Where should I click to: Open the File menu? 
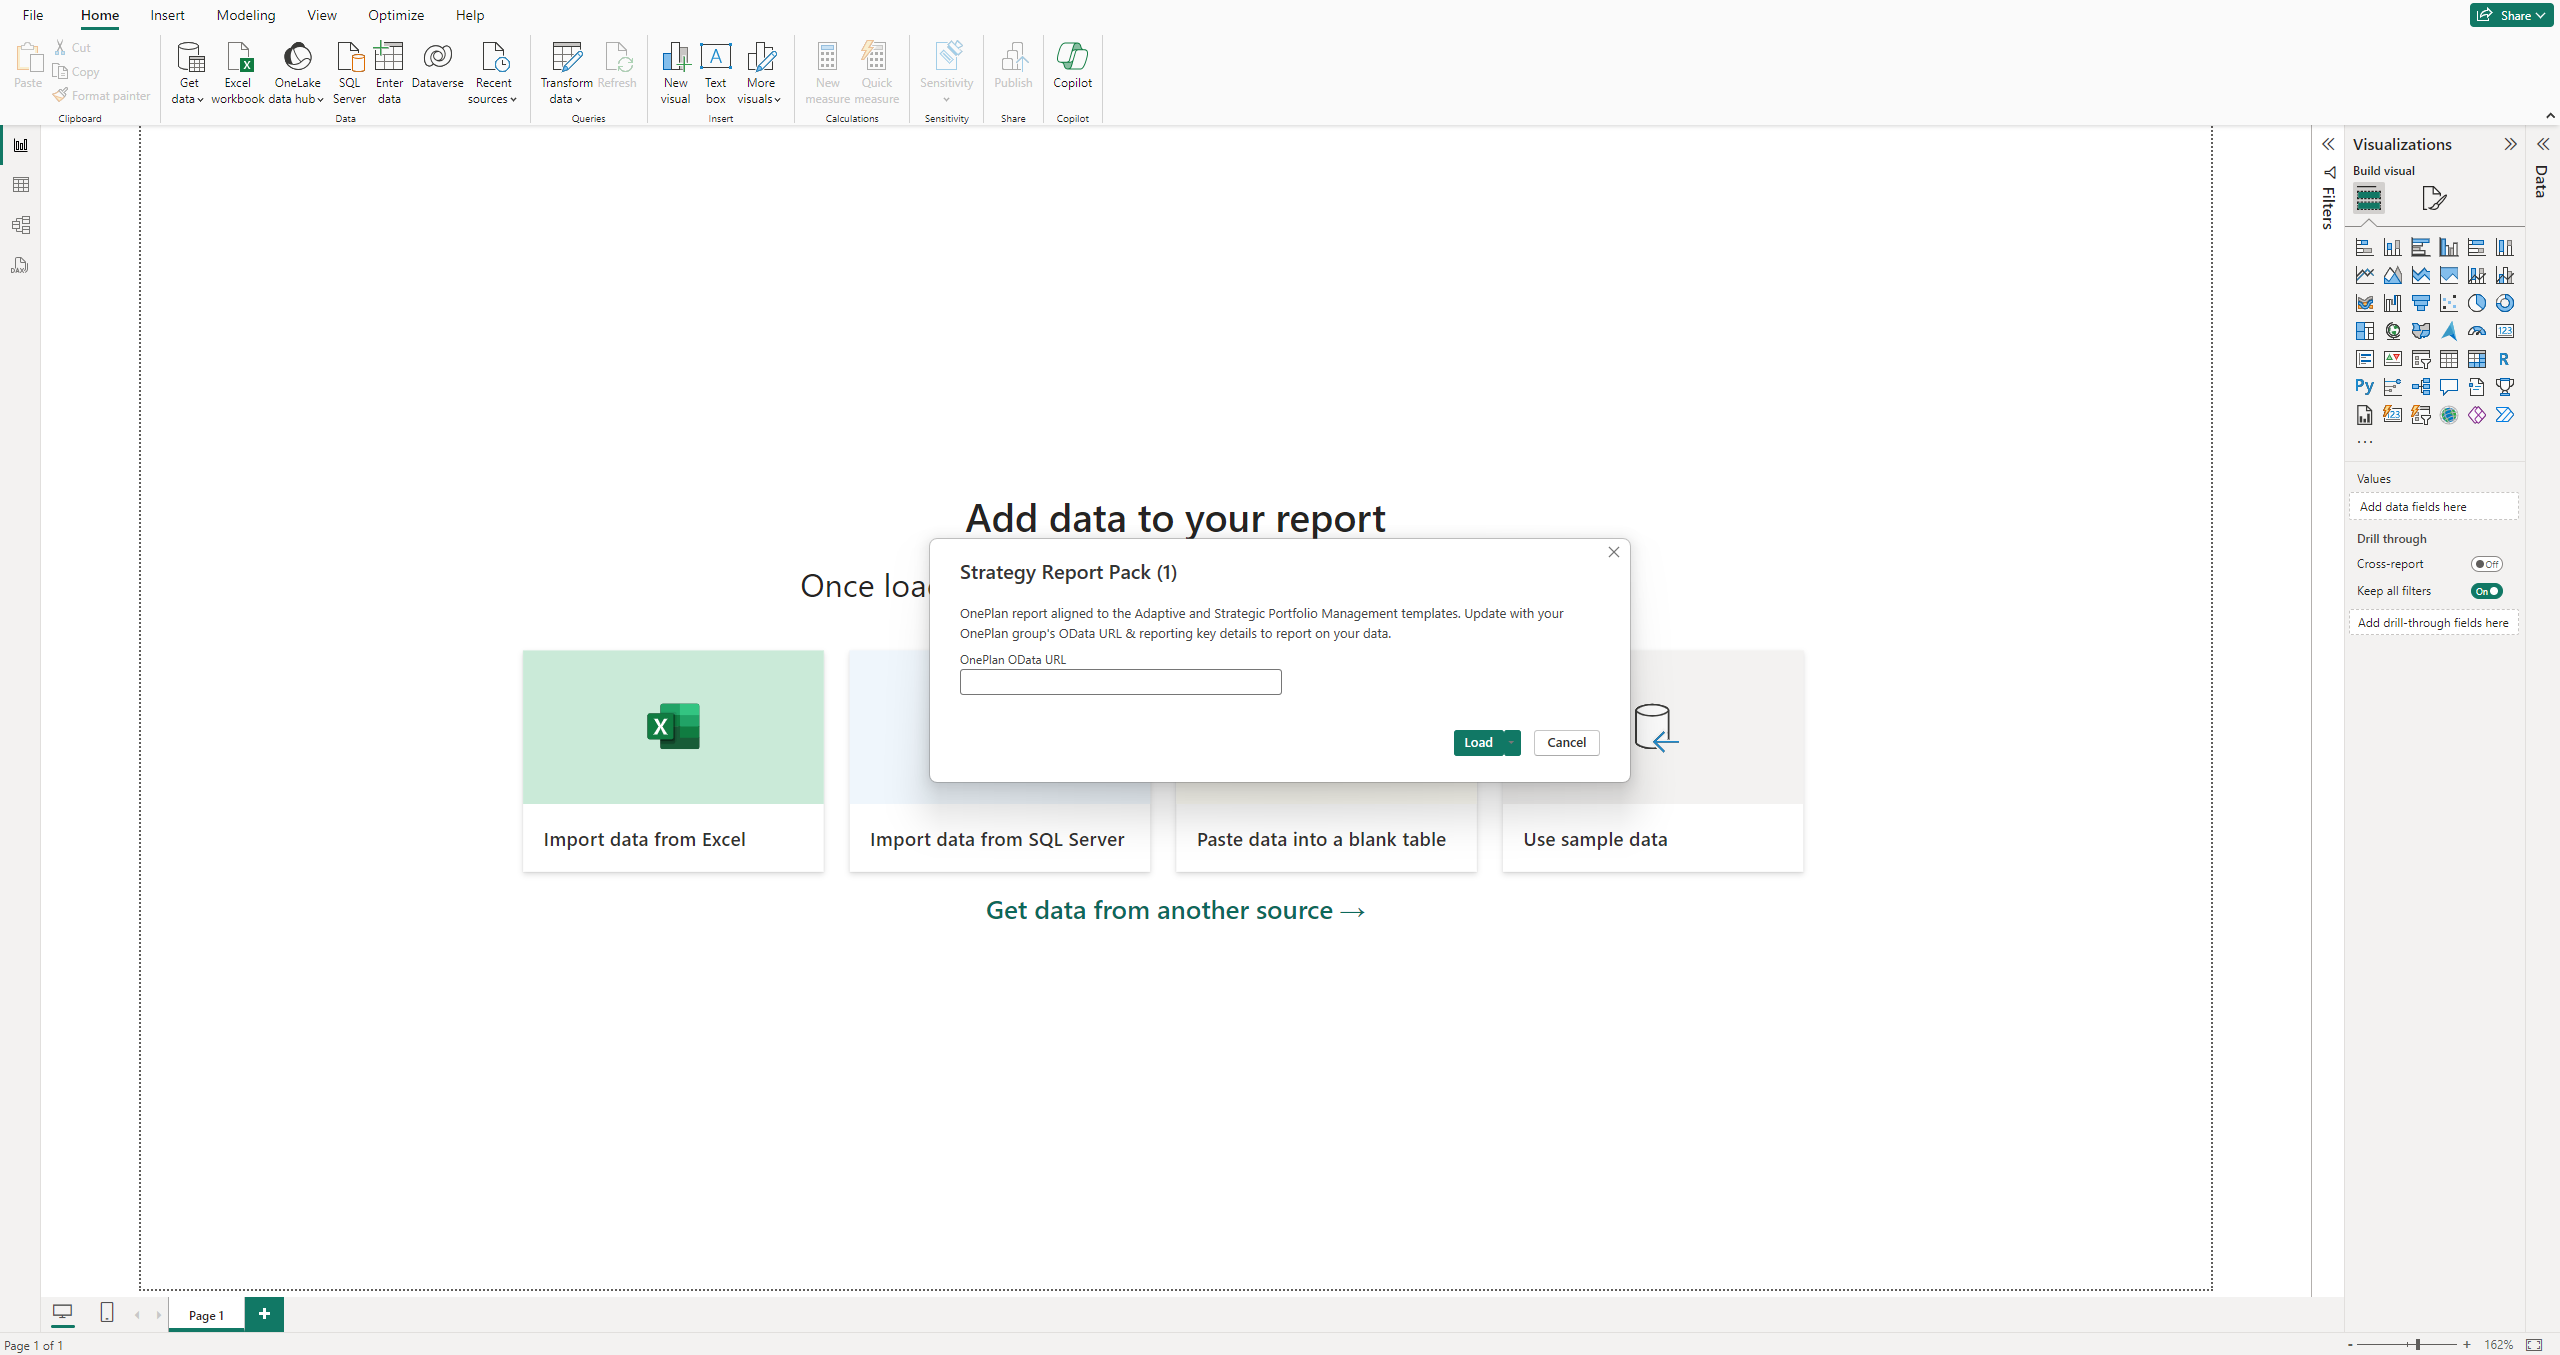33,15
